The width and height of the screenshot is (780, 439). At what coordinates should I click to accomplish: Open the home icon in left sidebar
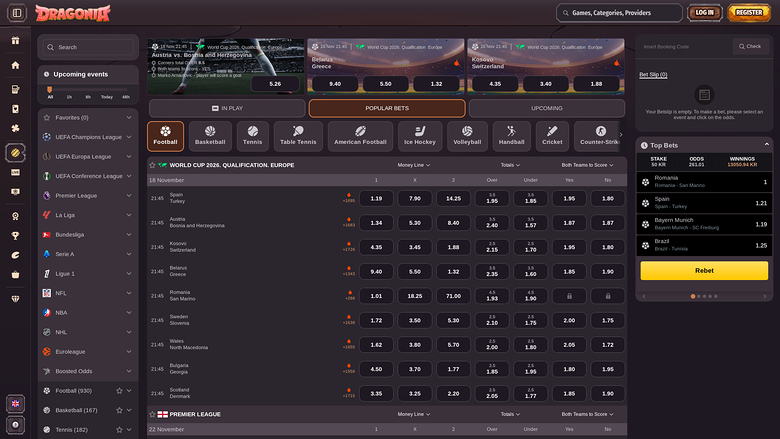point(15,65)
